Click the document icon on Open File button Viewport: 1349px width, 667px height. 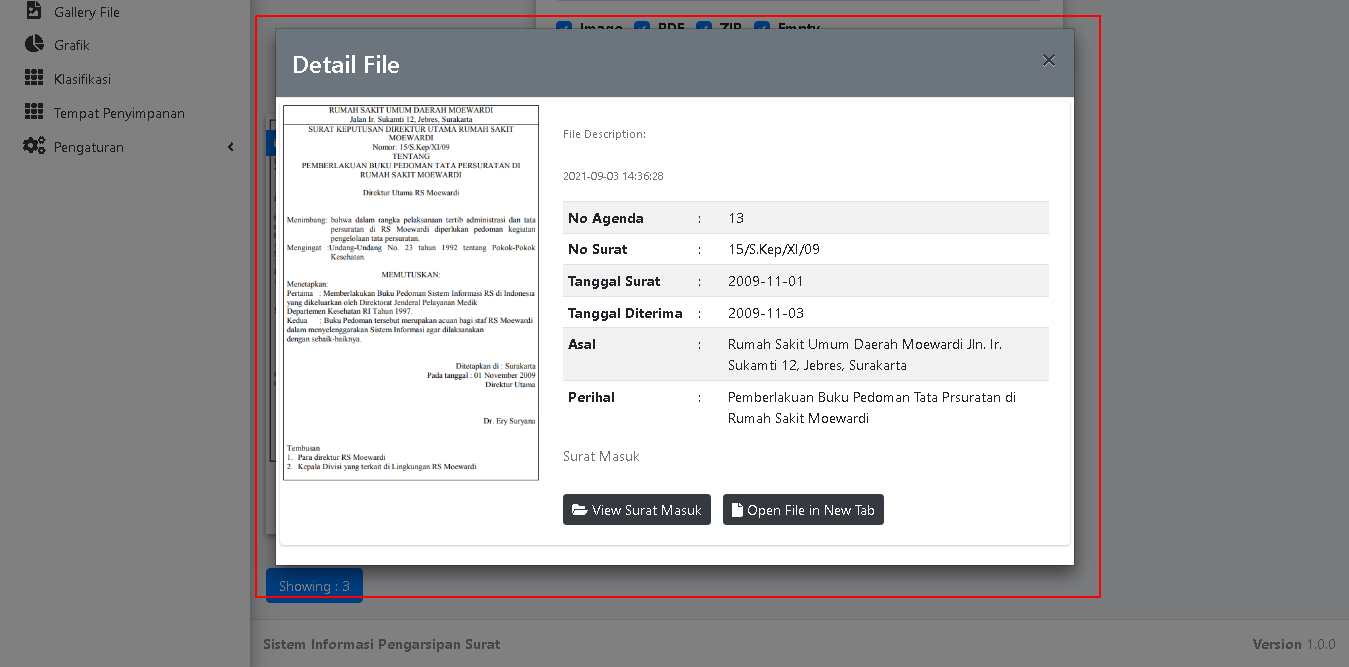click(737, 509)
